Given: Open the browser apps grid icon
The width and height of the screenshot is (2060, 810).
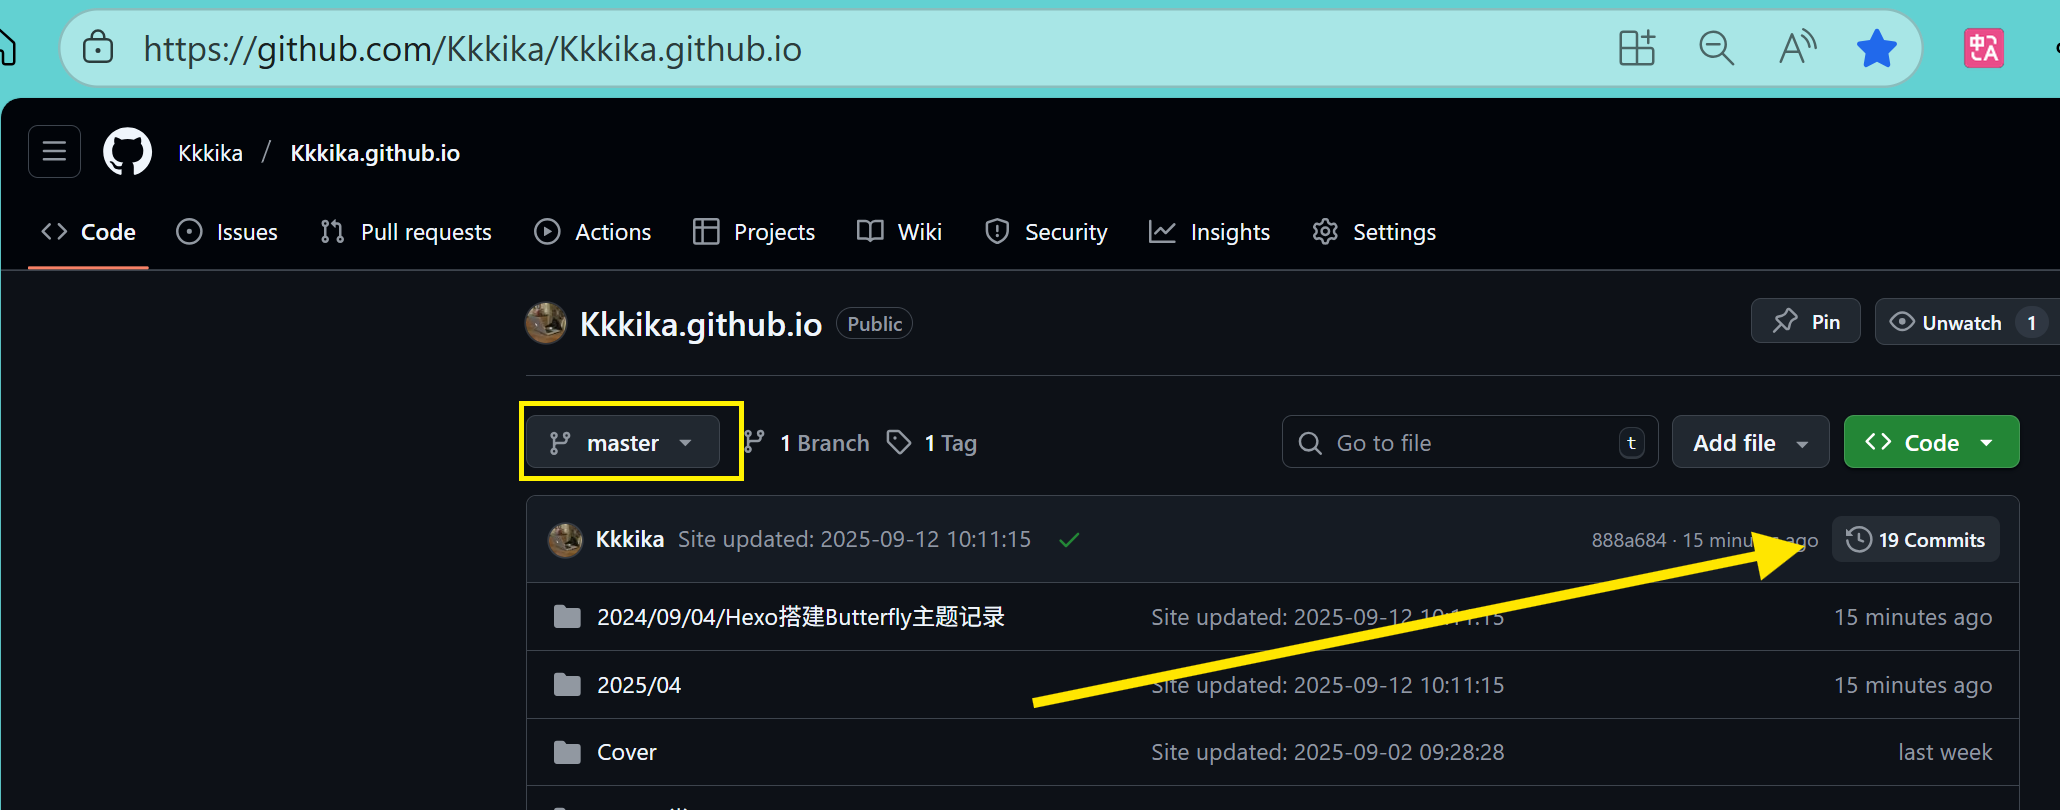Looking at the screenshot, I should coord(1637,48).
